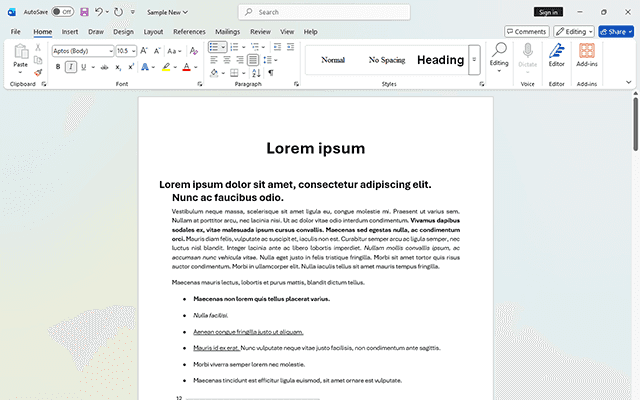Expand the Styles gallery More arrow
The height and width of the screenshot is (400, 640).
click(x=474, y=60)
